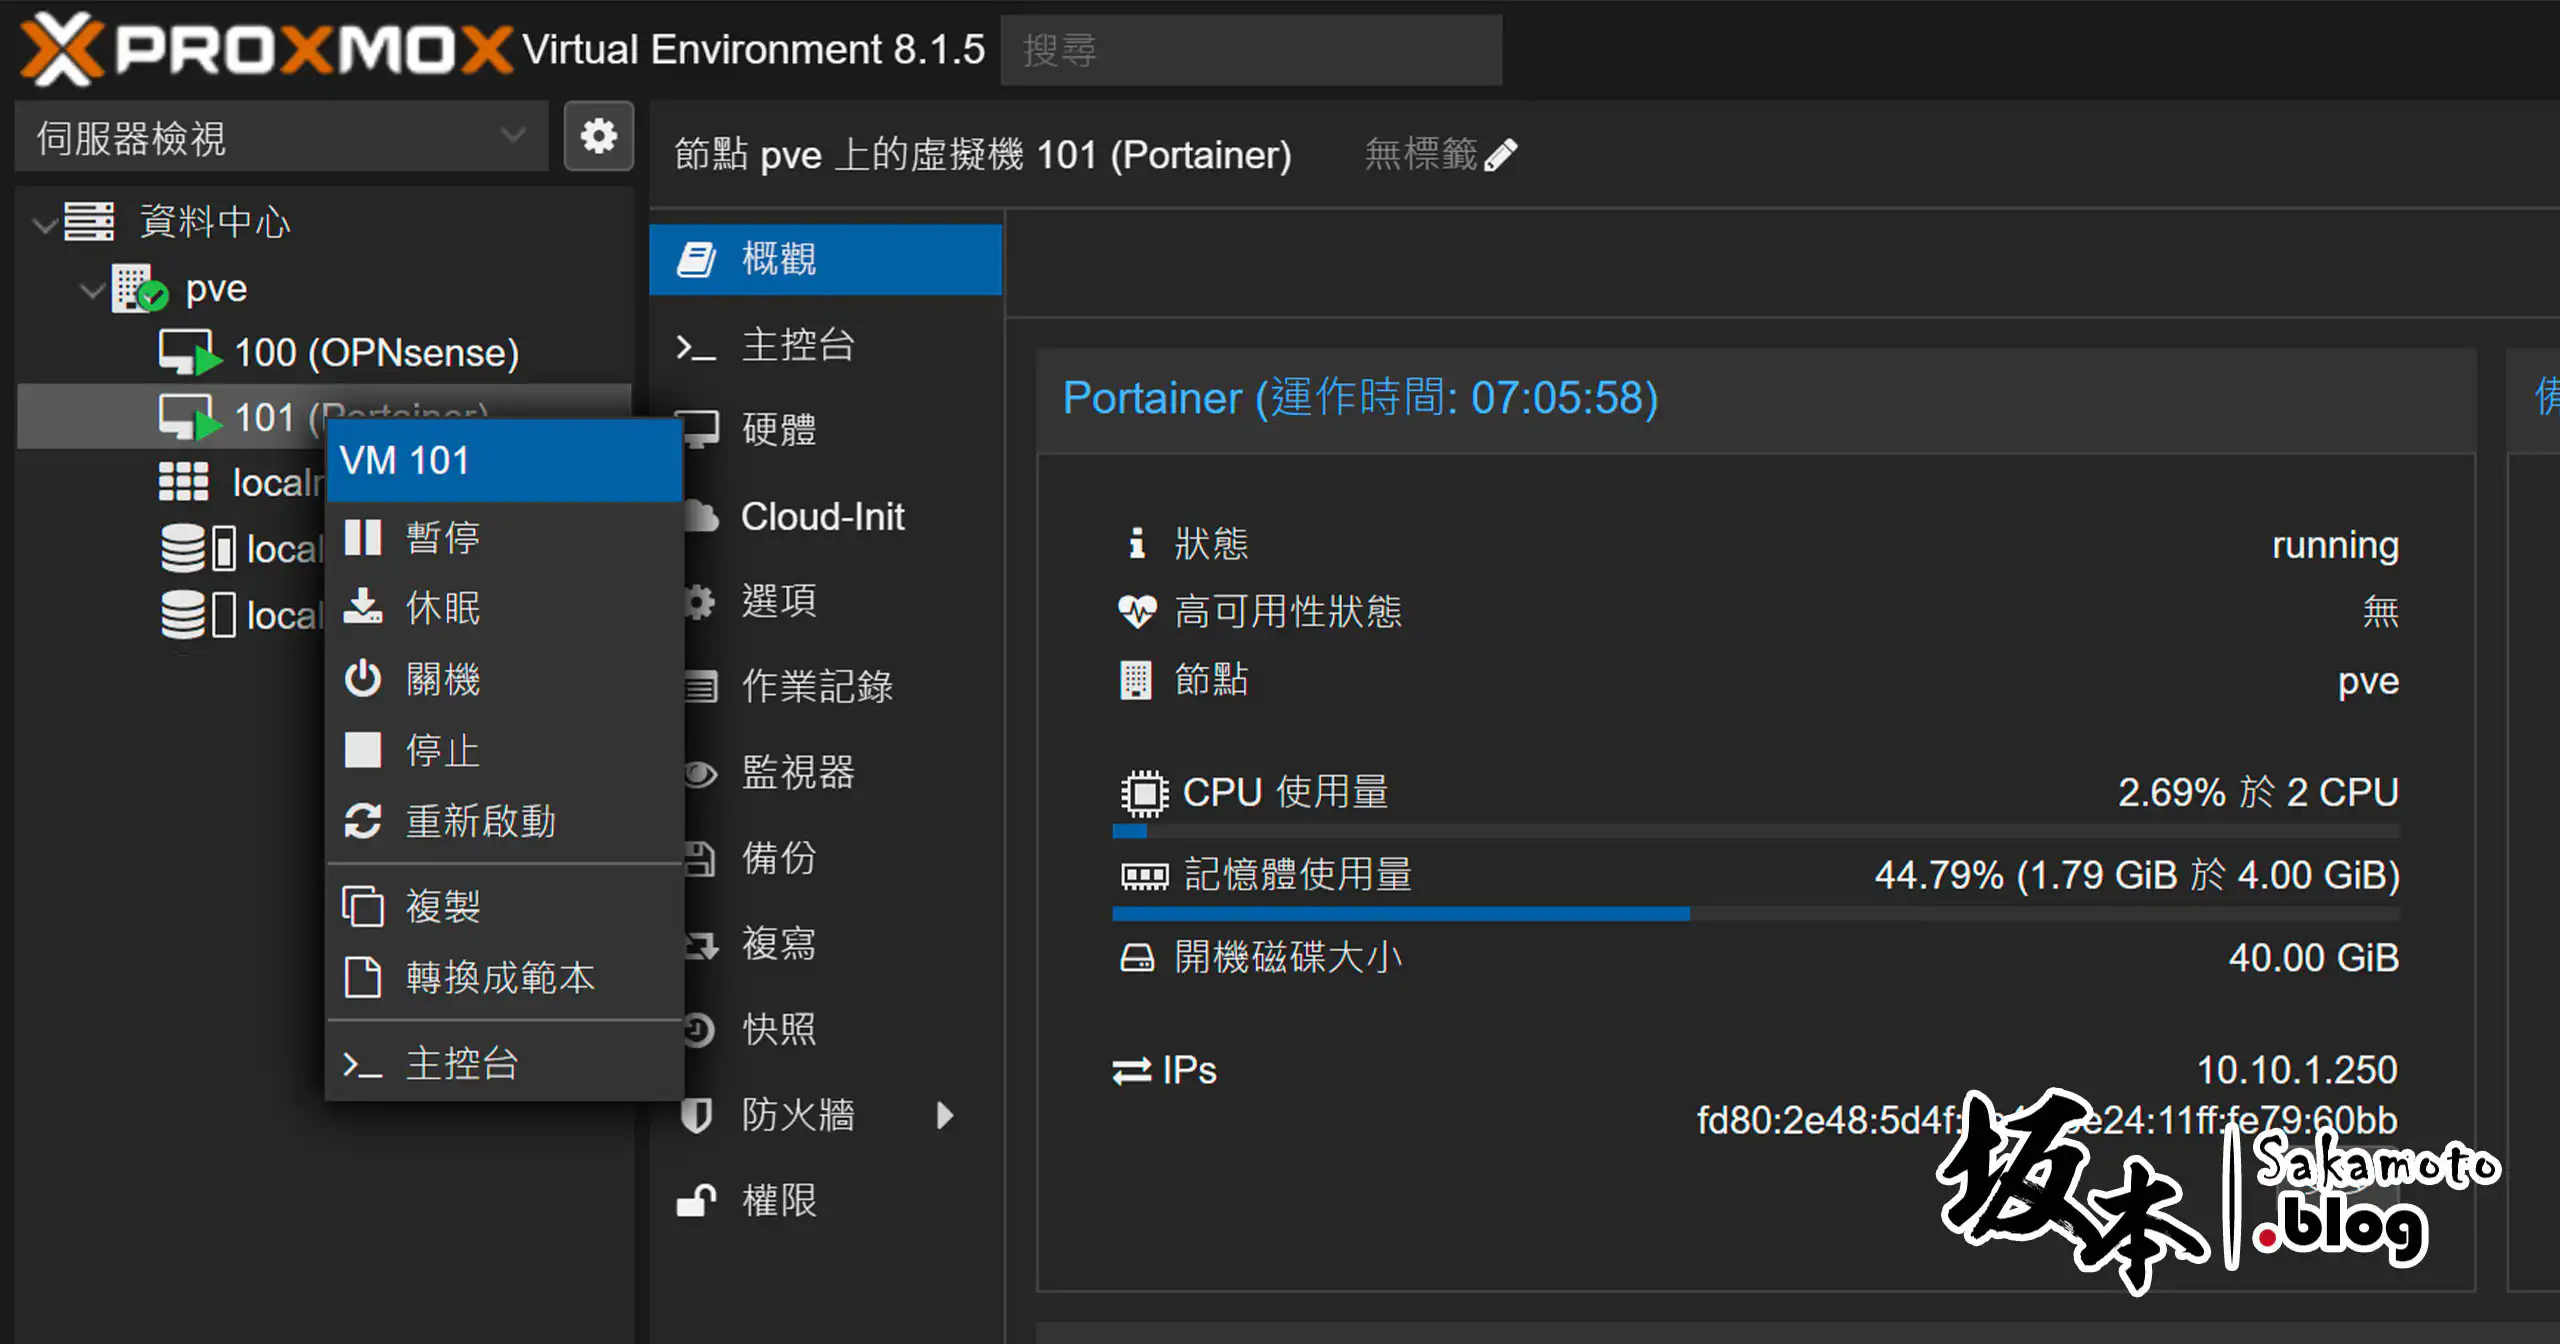Viewport: 2560px width, 1344px height.
Task: Choose 主控台 from the VM 101 context menu
Action: (461, 1063)
